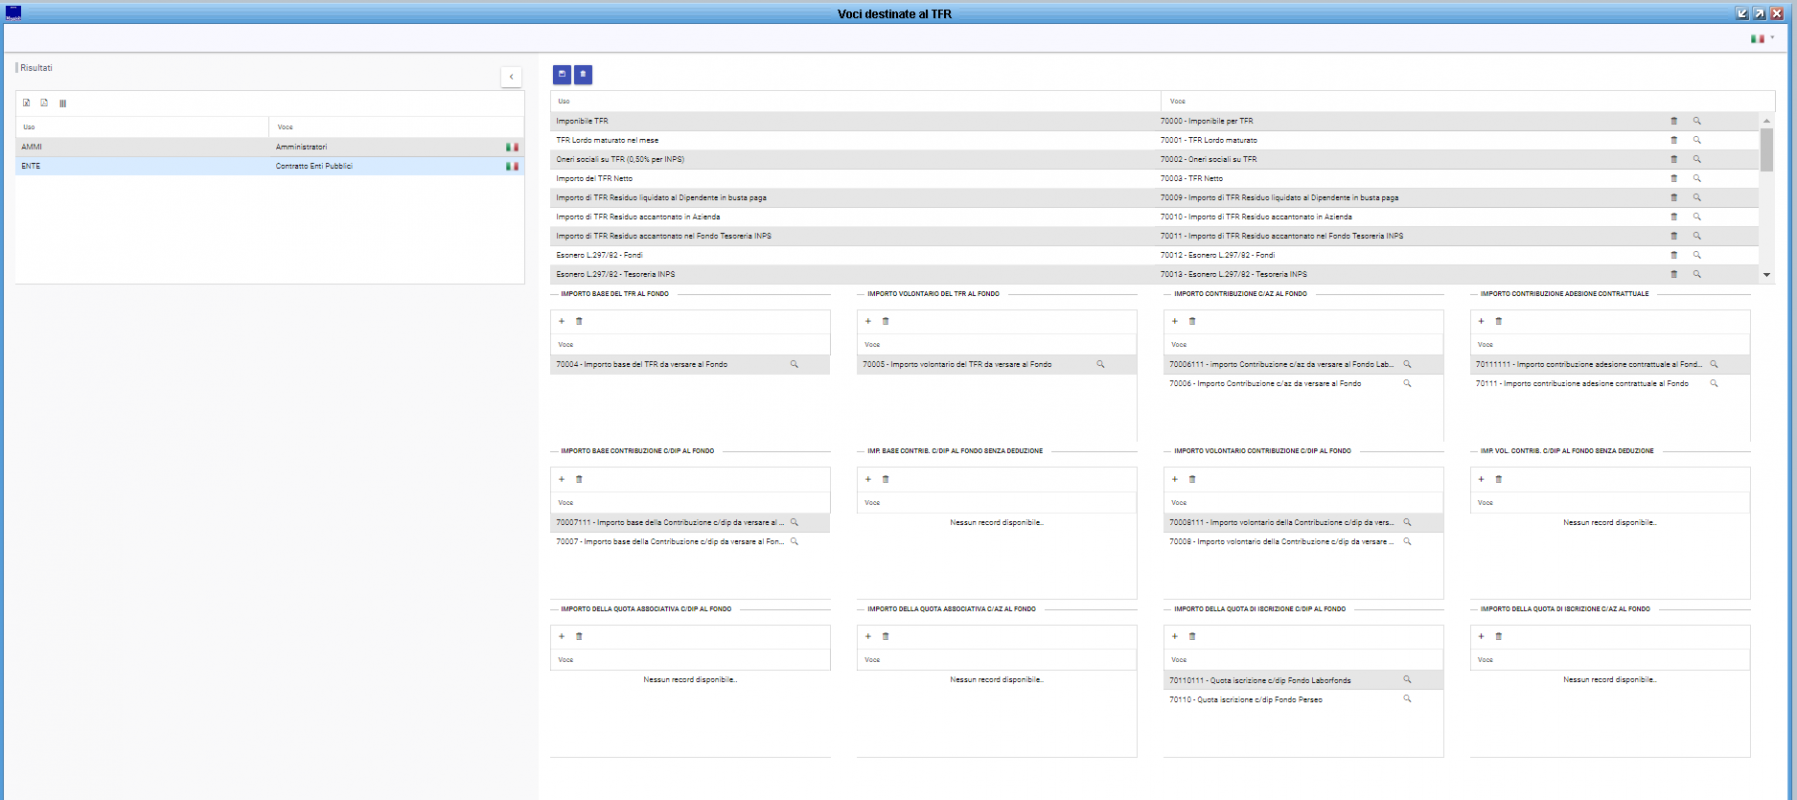Export results to Excel
1797x800 pixels.
(27, 103)
